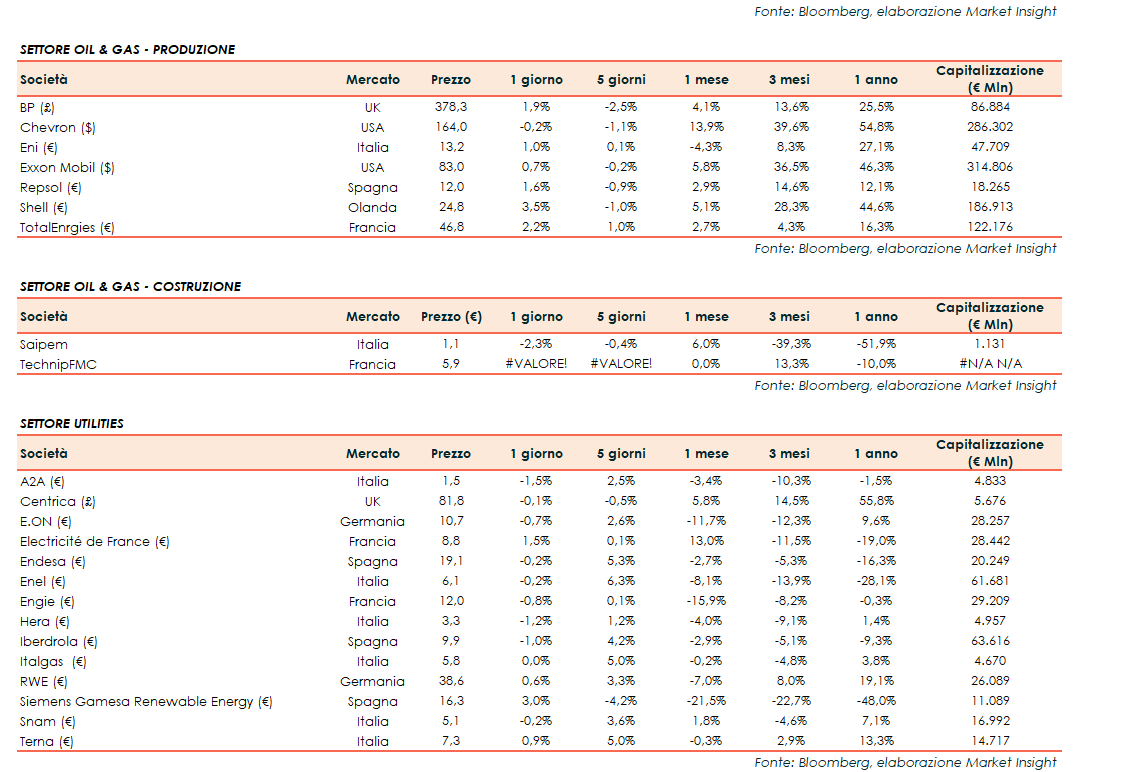Click the SETTORE OIL & GAS - PRODUZIONE heading
Viewport: 1126px width, 772px height.
tap(127, 50)
